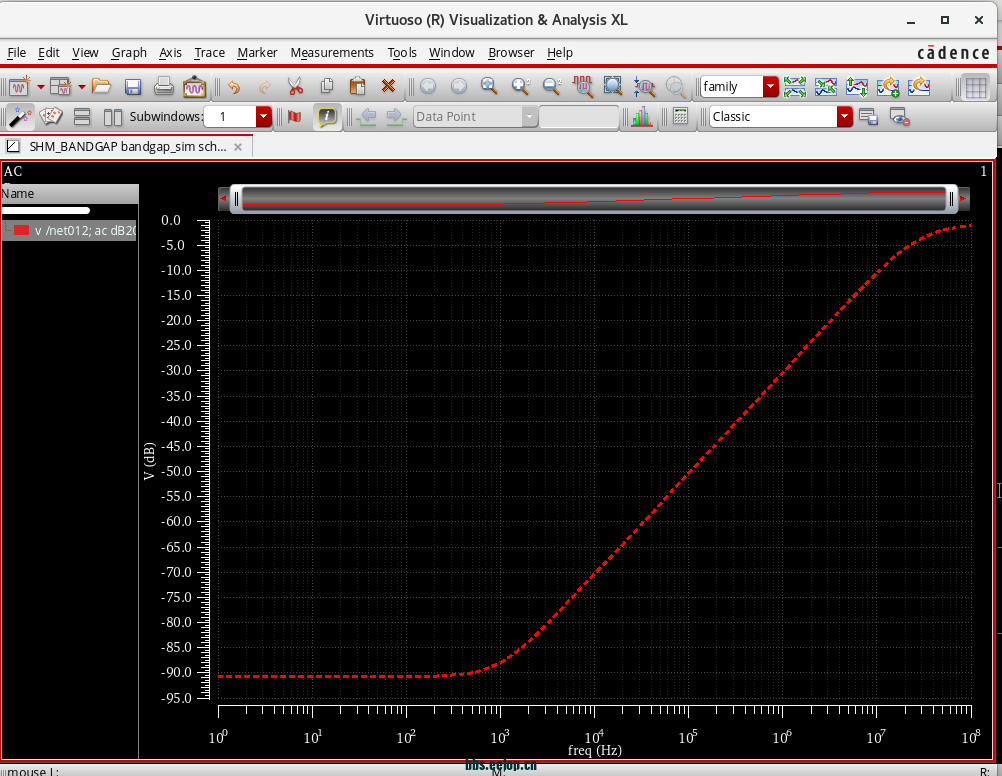The width and height of the screenshot is (1002, 776).
Task: Select the SHM_BANDGAP bandgap_sim tab
Action: coord(127,146)
